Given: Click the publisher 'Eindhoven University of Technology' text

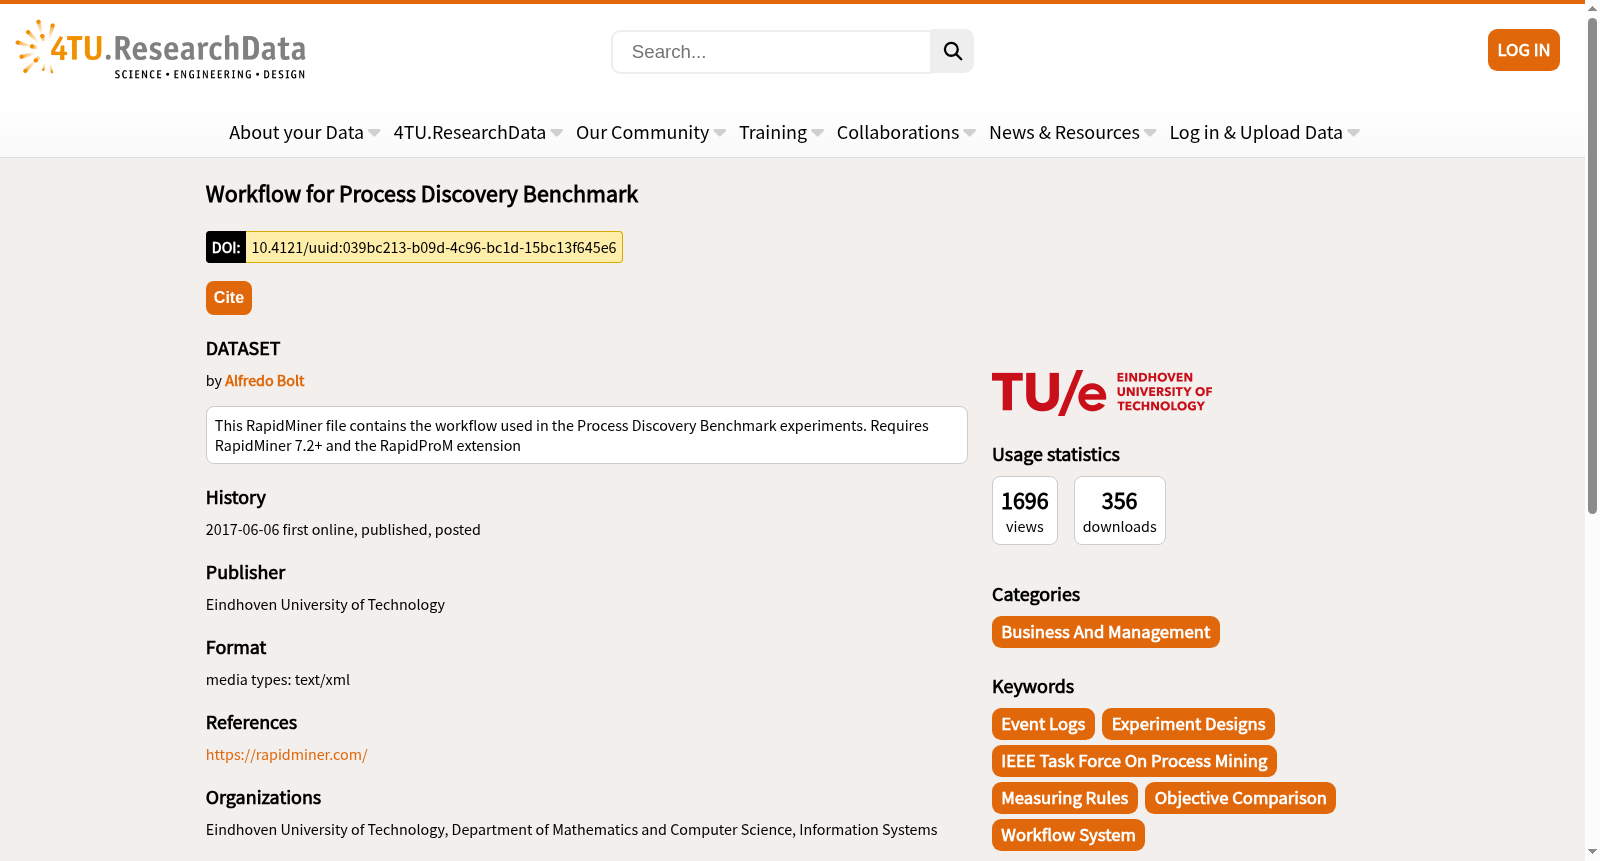Looking at the screenshot, I should [325, 605].
